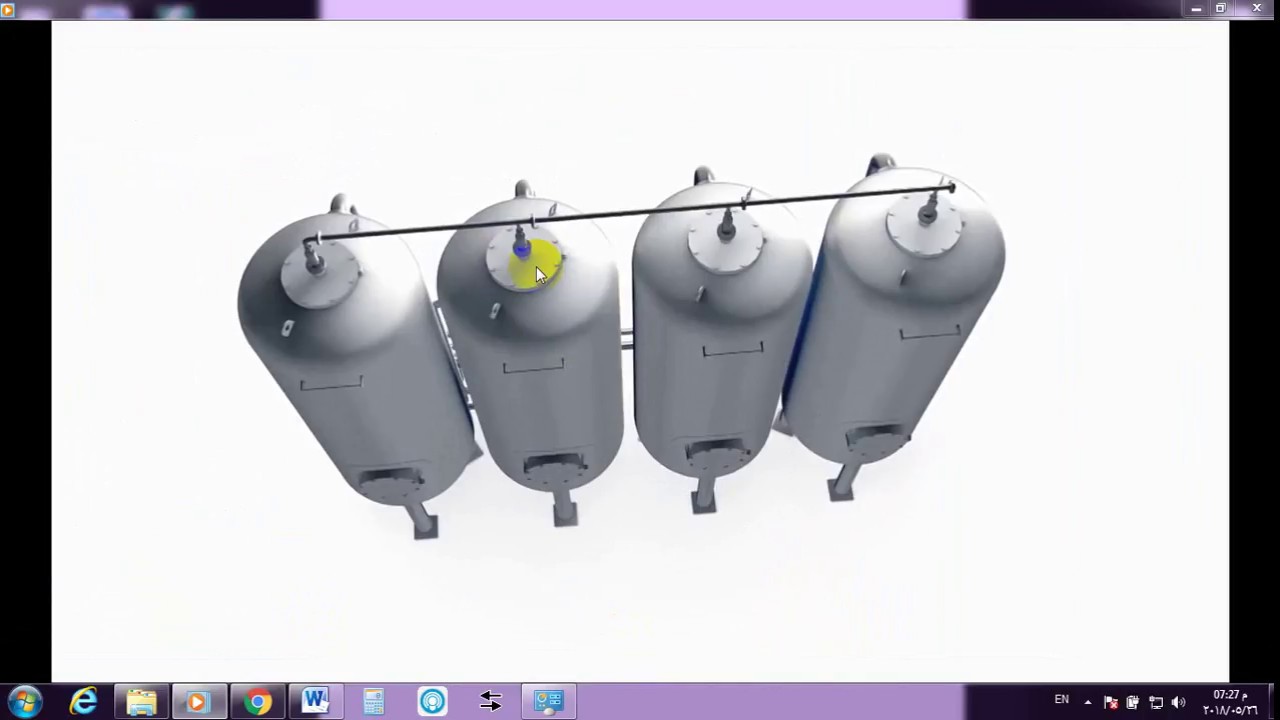The image size is (1280, 720).
Task: Open network connection tray icon
Action: pyautogui.click(x=1156, y=703)
